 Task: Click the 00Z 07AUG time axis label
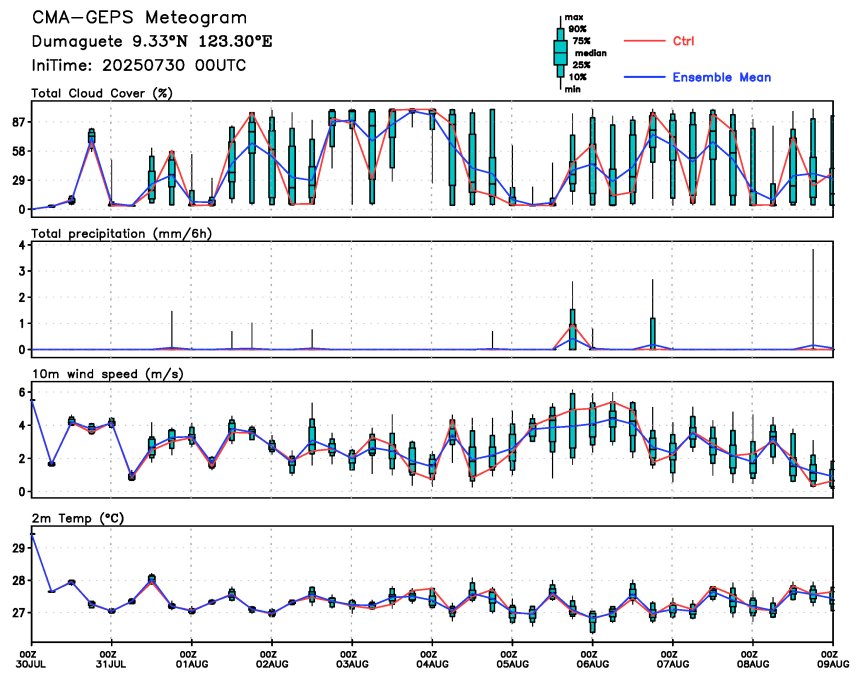[x=672, y=659]
